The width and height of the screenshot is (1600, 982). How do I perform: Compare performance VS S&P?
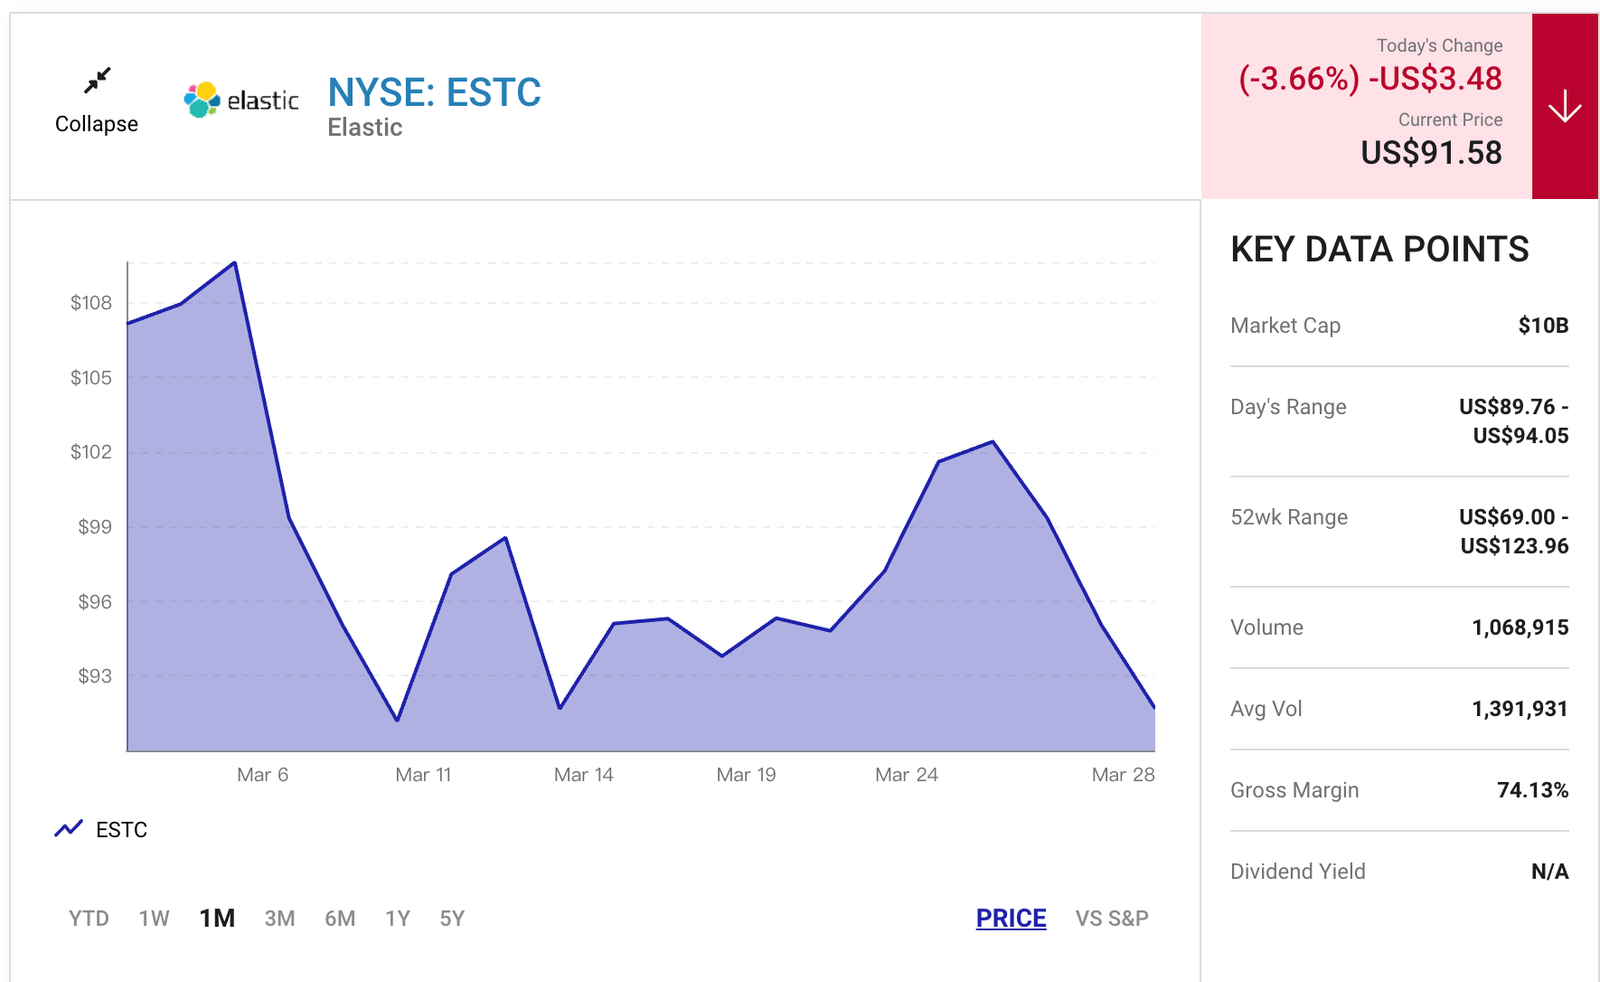pos(1112,918)
